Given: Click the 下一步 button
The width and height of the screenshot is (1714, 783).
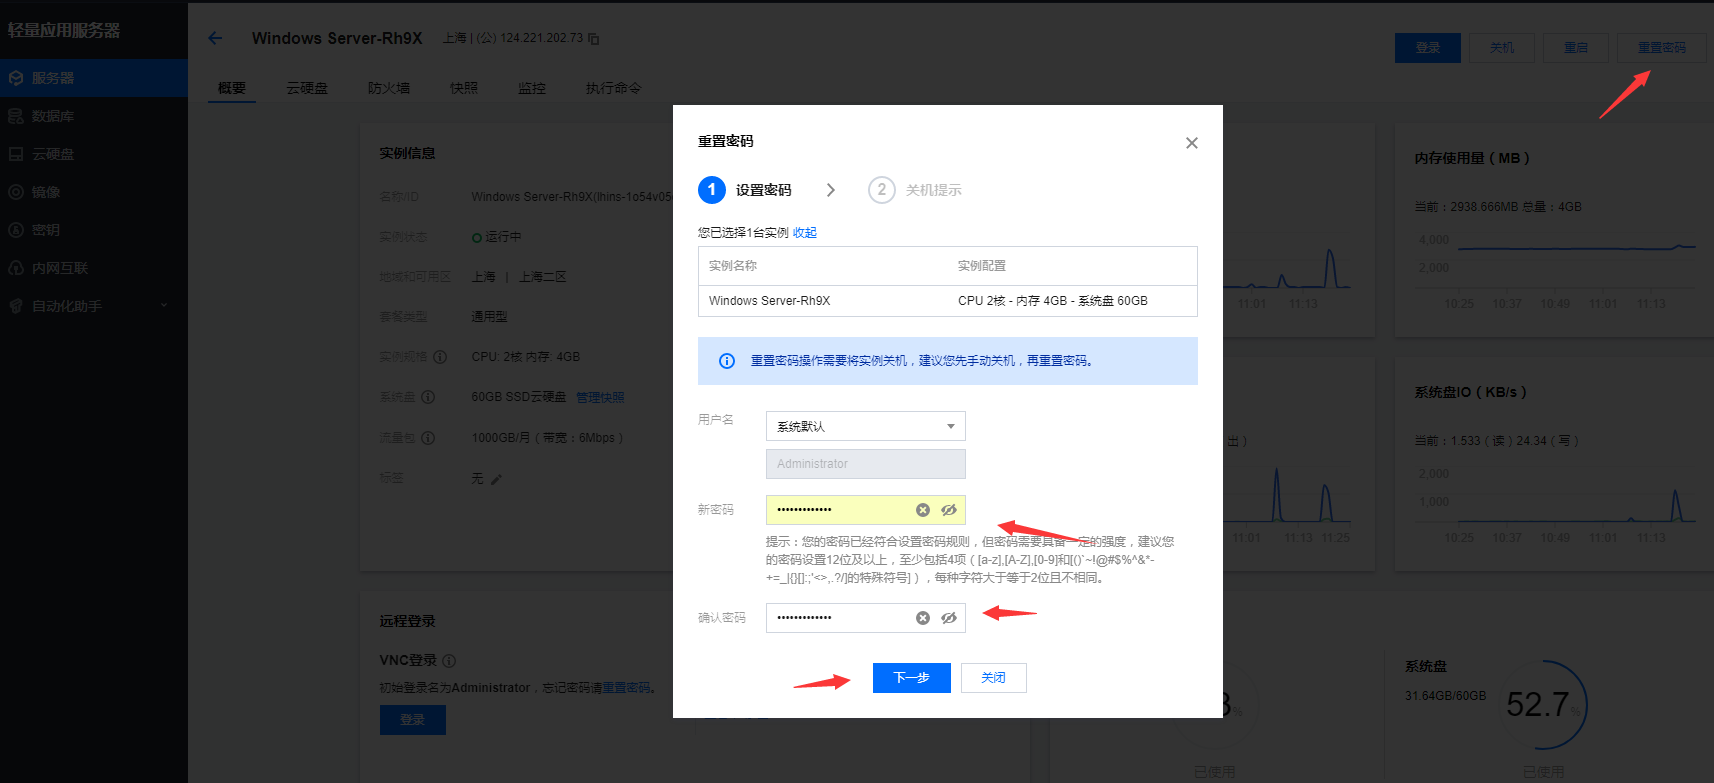Looking at the screenshot, I should coord(911,678).
